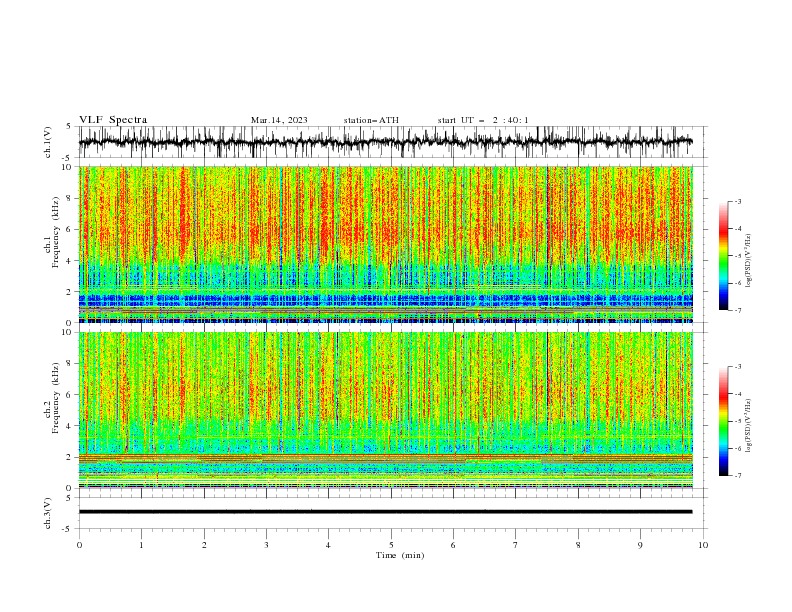
Task: Click the ch.1 'Frequency (kHz)' axis label
Action: 56,233
